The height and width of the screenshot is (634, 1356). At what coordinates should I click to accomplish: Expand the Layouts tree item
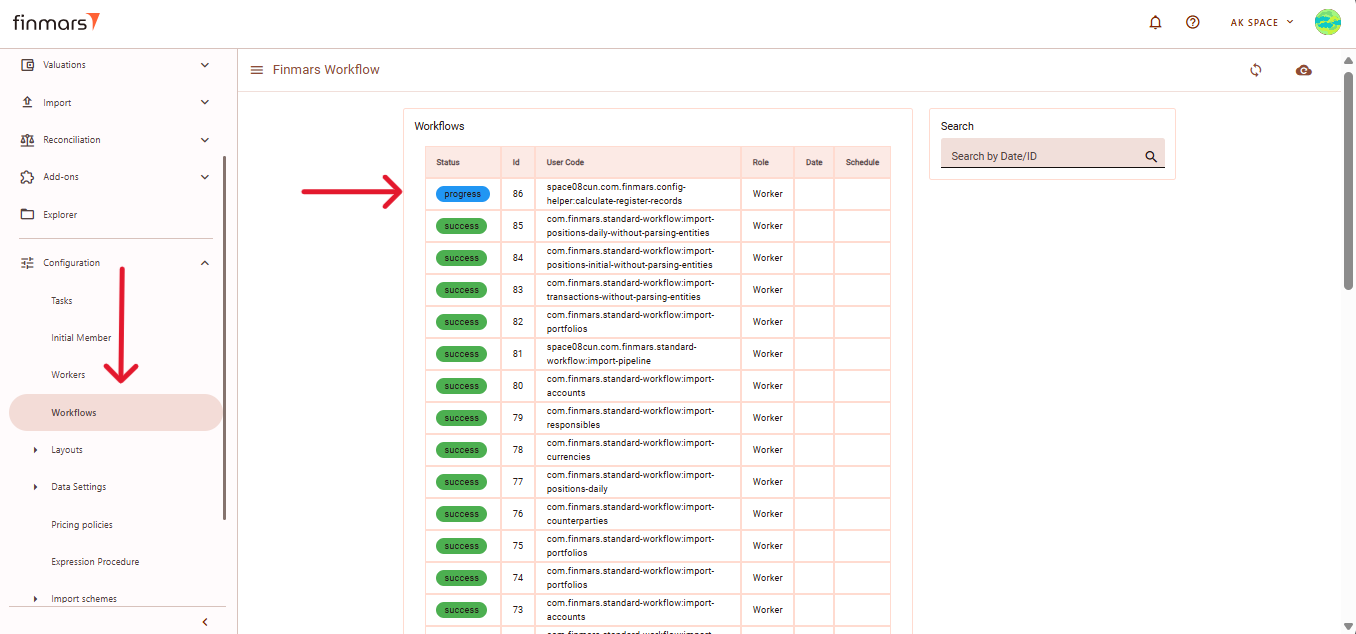tap(37, 450)
